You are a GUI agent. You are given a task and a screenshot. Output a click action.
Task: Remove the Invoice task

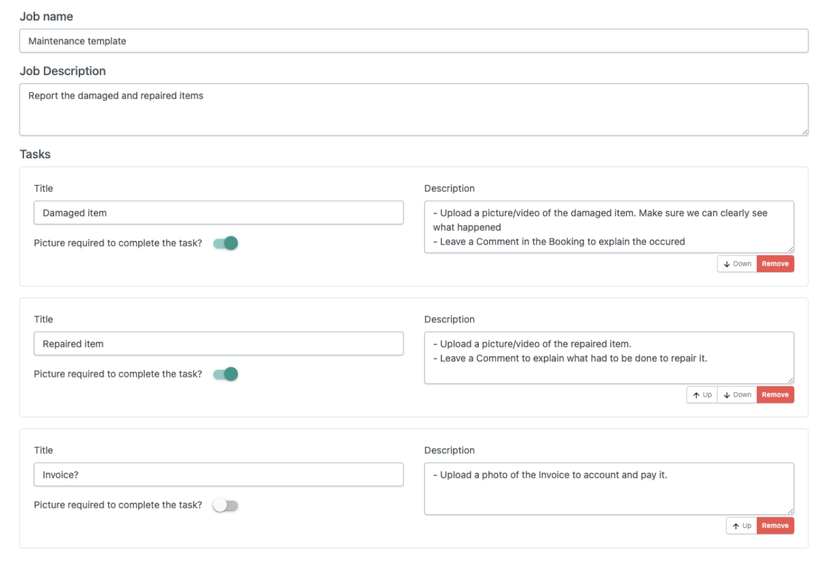(775, 526)
